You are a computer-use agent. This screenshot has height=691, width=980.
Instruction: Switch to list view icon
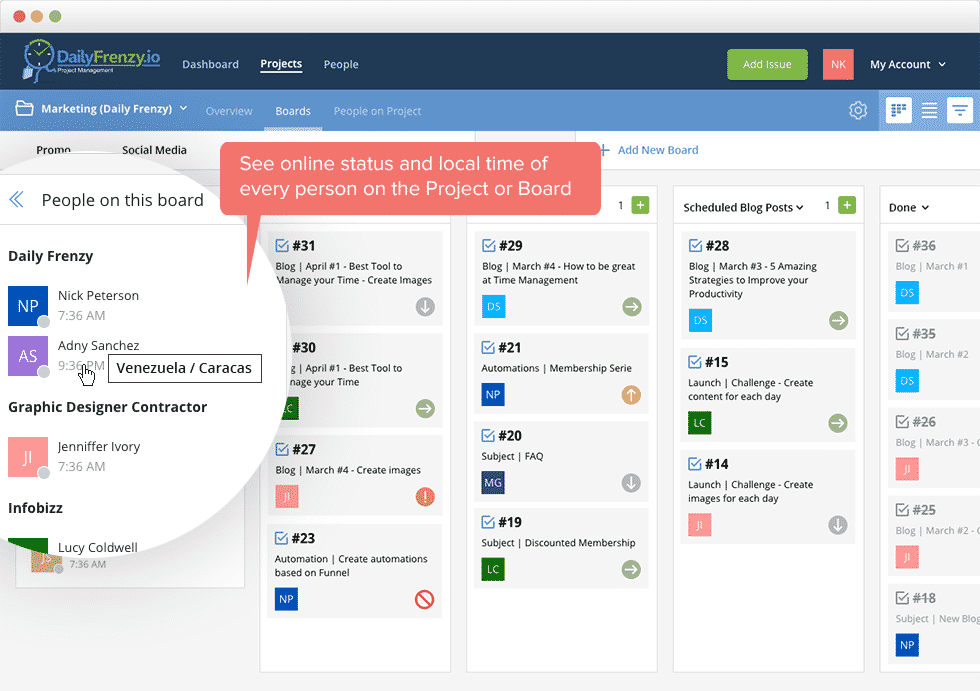coord(929,111)
